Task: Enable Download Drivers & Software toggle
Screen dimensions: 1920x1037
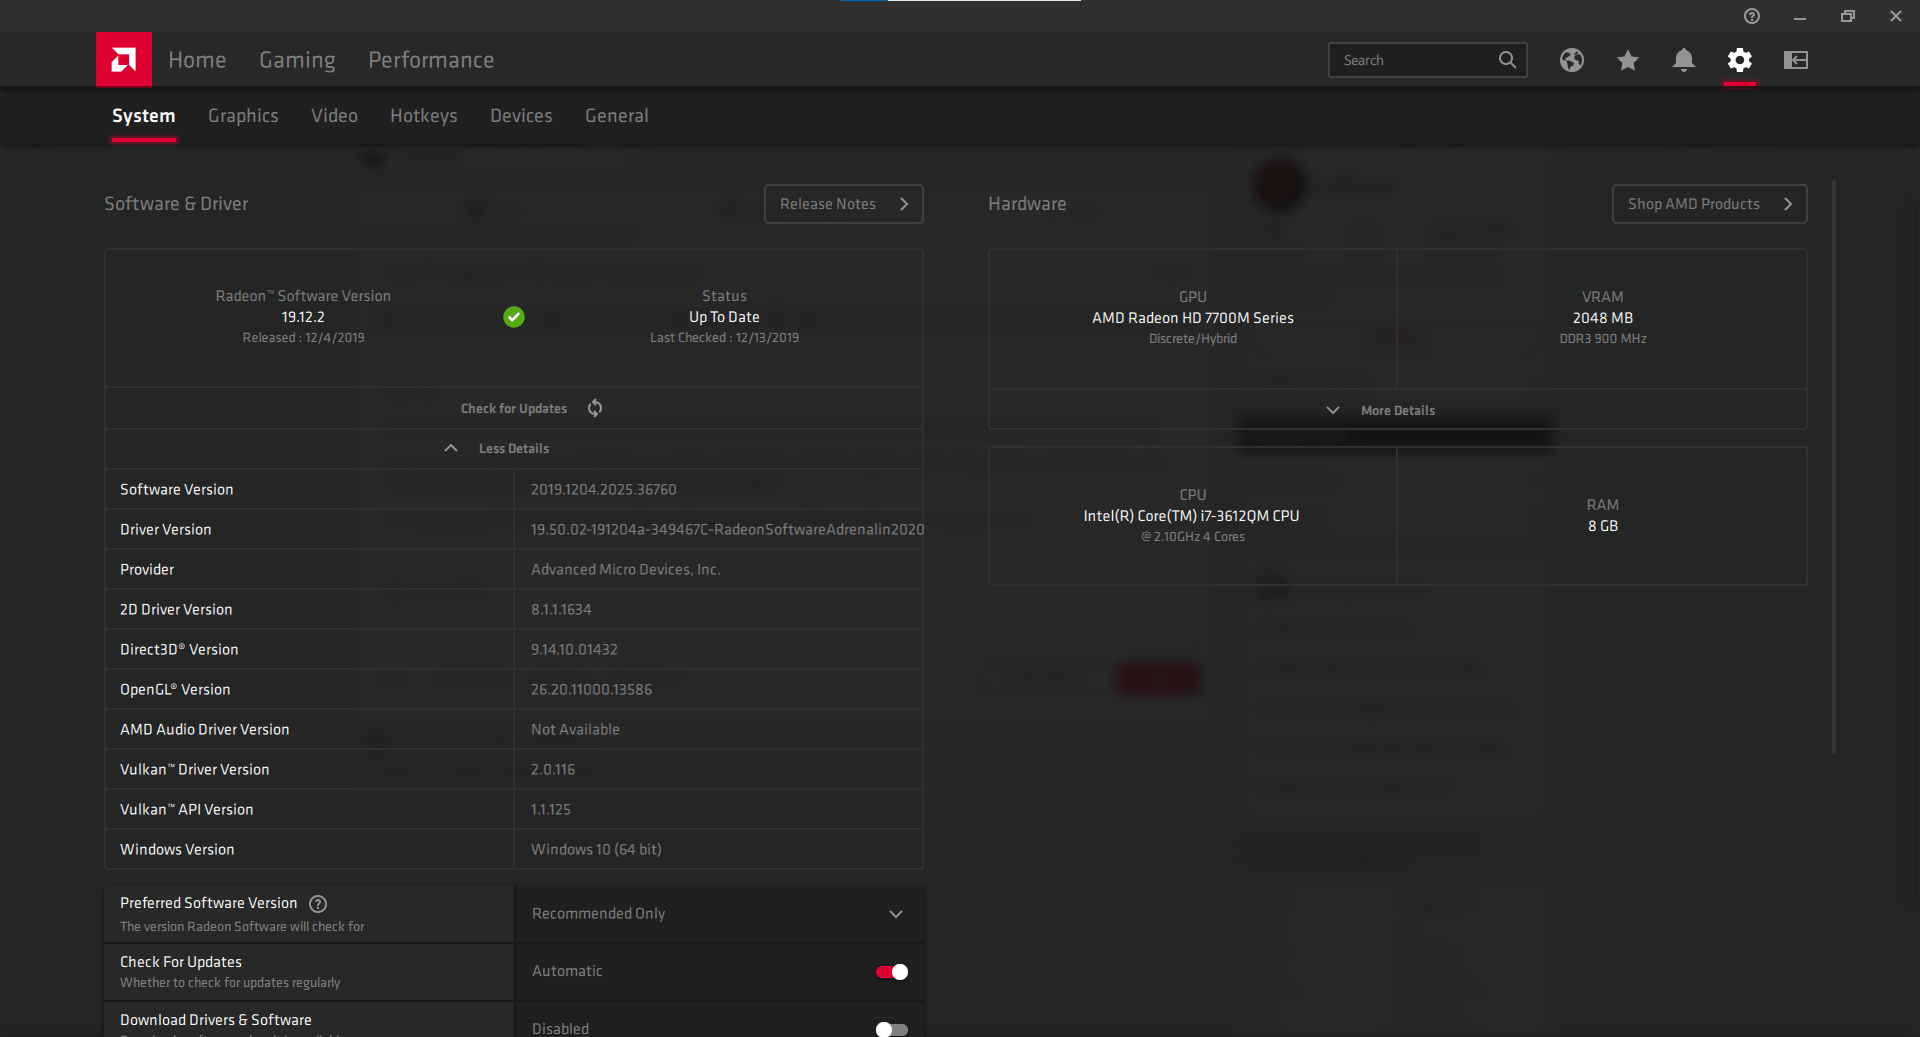Action: click(x=891, y=1029)
